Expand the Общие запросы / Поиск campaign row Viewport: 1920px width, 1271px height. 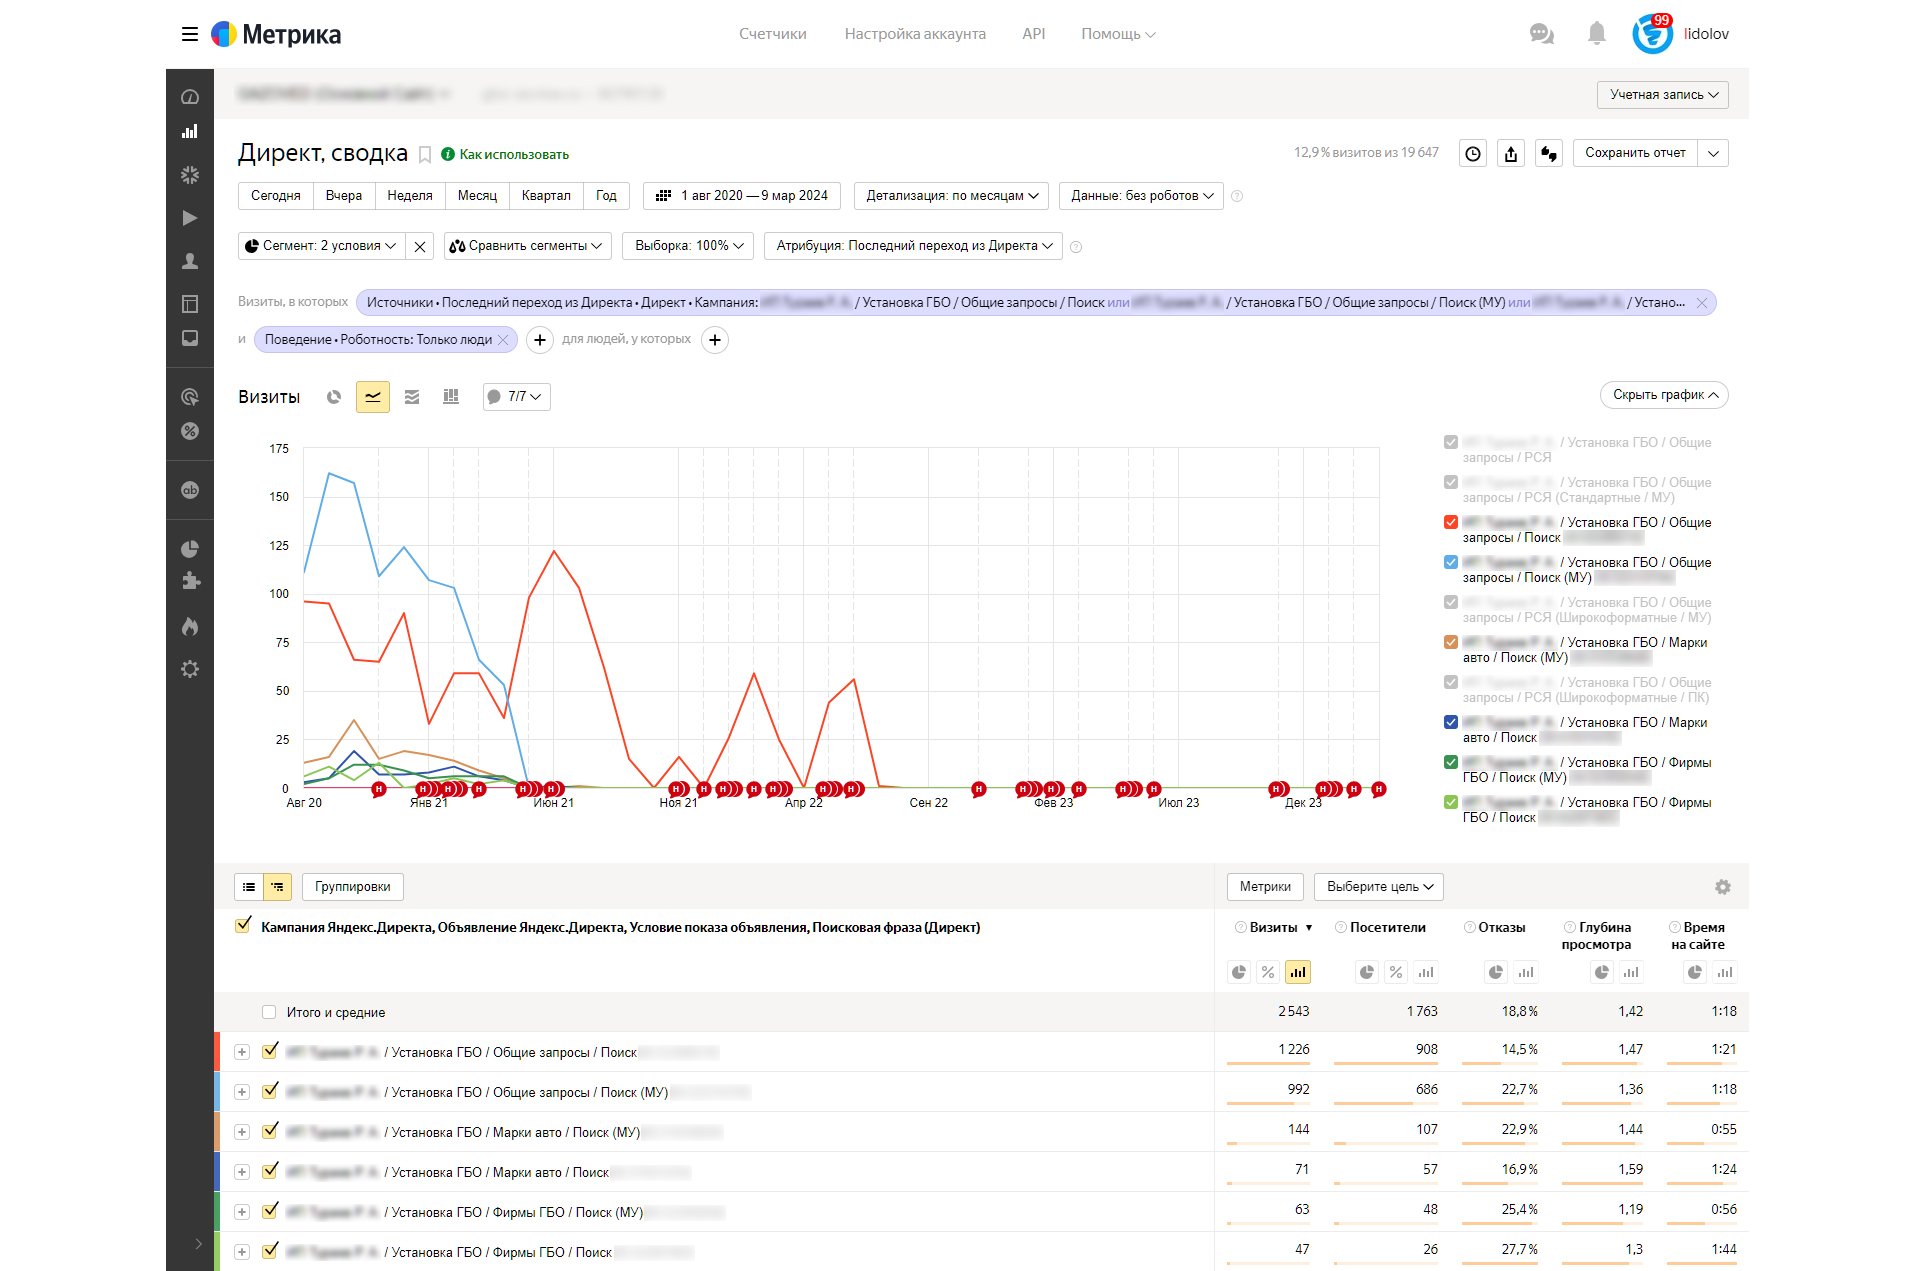click(242, 1052)
